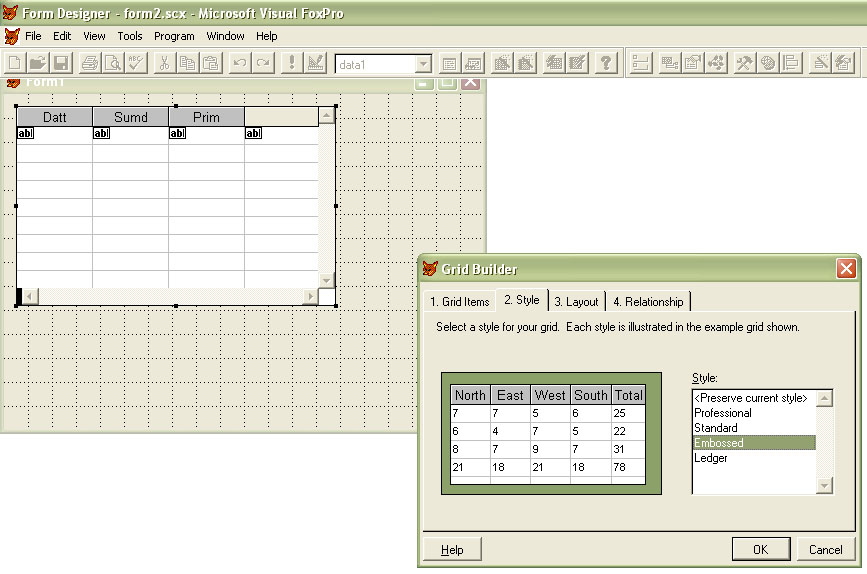867x574 pixels.
Task: Open the Data Environment icon
Action: (669, 63)
